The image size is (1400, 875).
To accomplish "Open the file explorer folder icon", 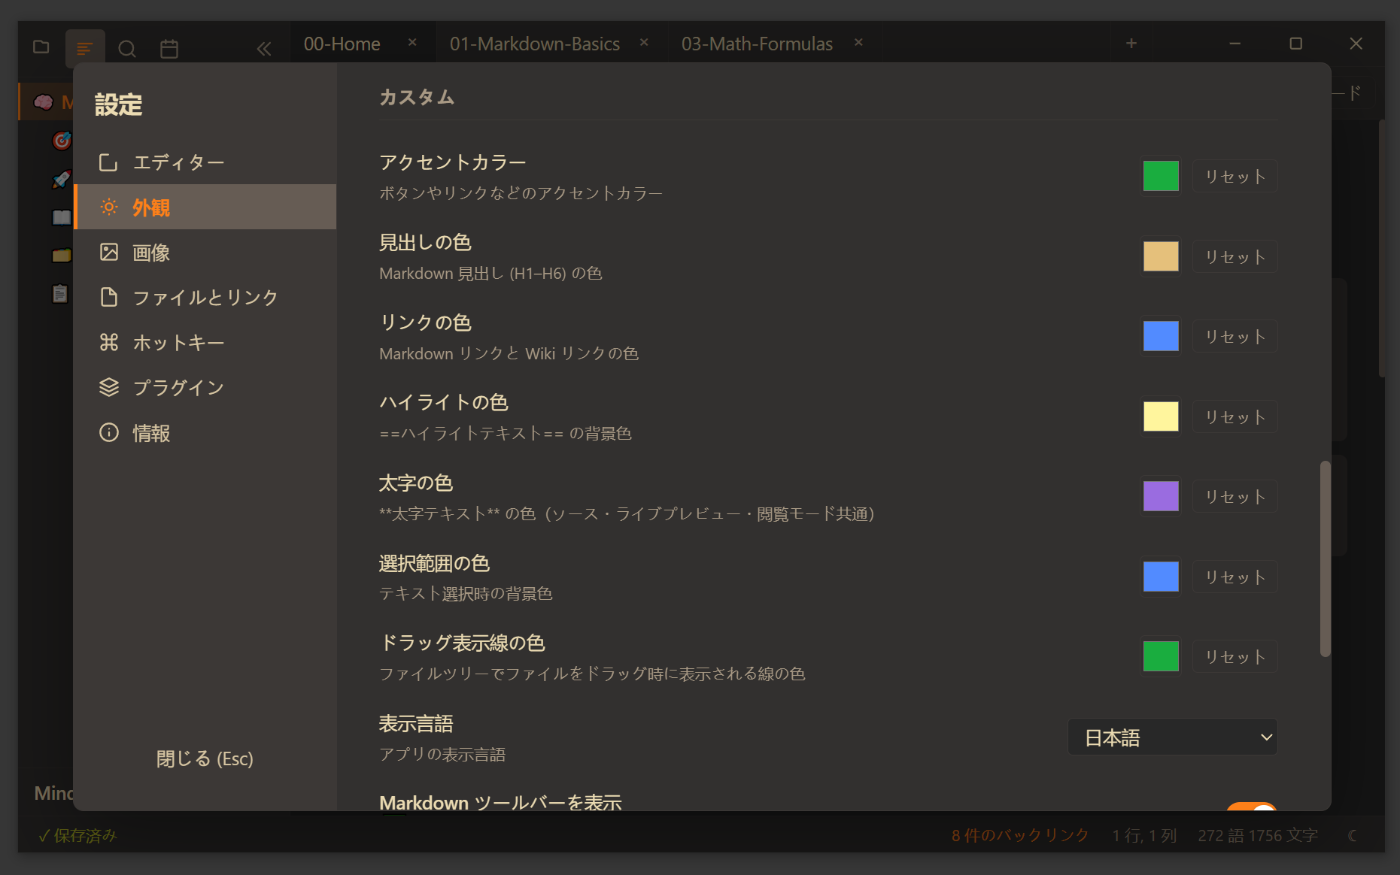I will [x=41, y=47].
